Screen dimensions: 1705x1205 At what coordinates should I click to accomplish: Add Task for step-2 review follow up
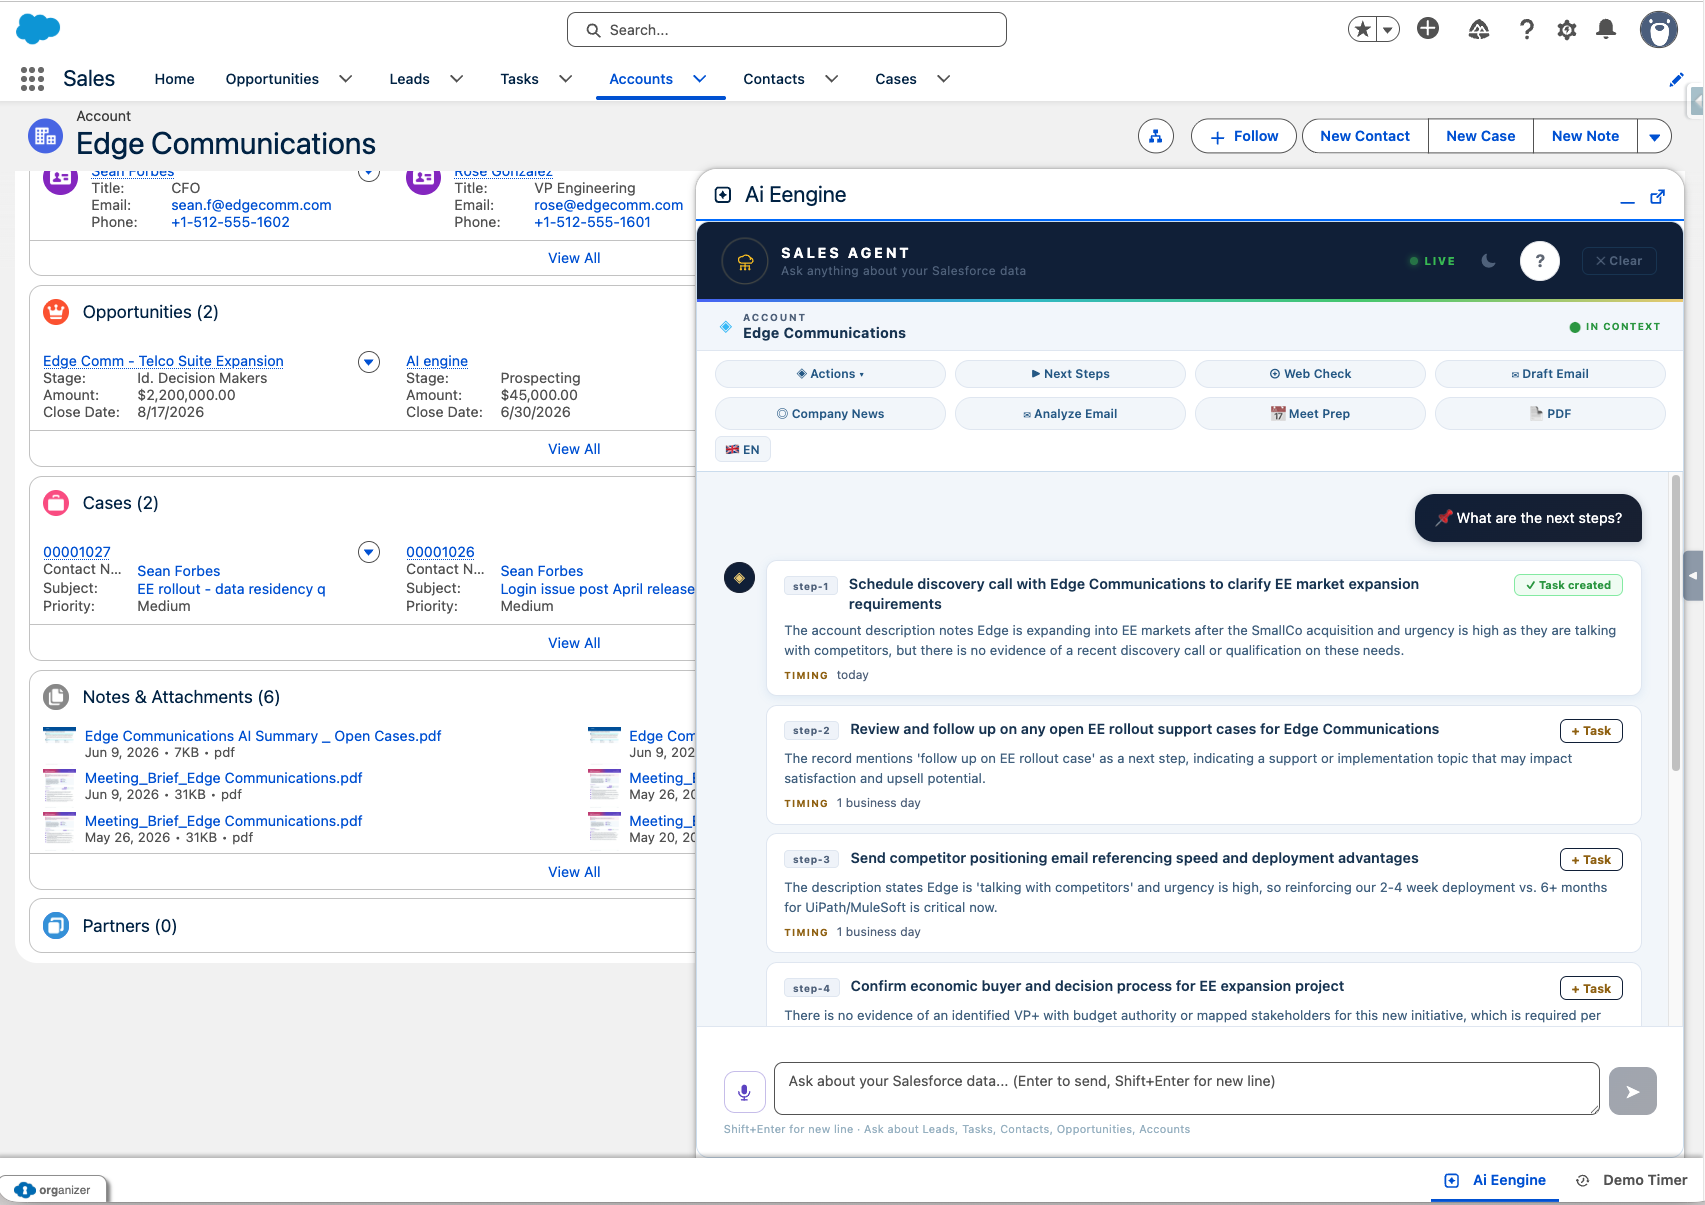(1591, 731)
